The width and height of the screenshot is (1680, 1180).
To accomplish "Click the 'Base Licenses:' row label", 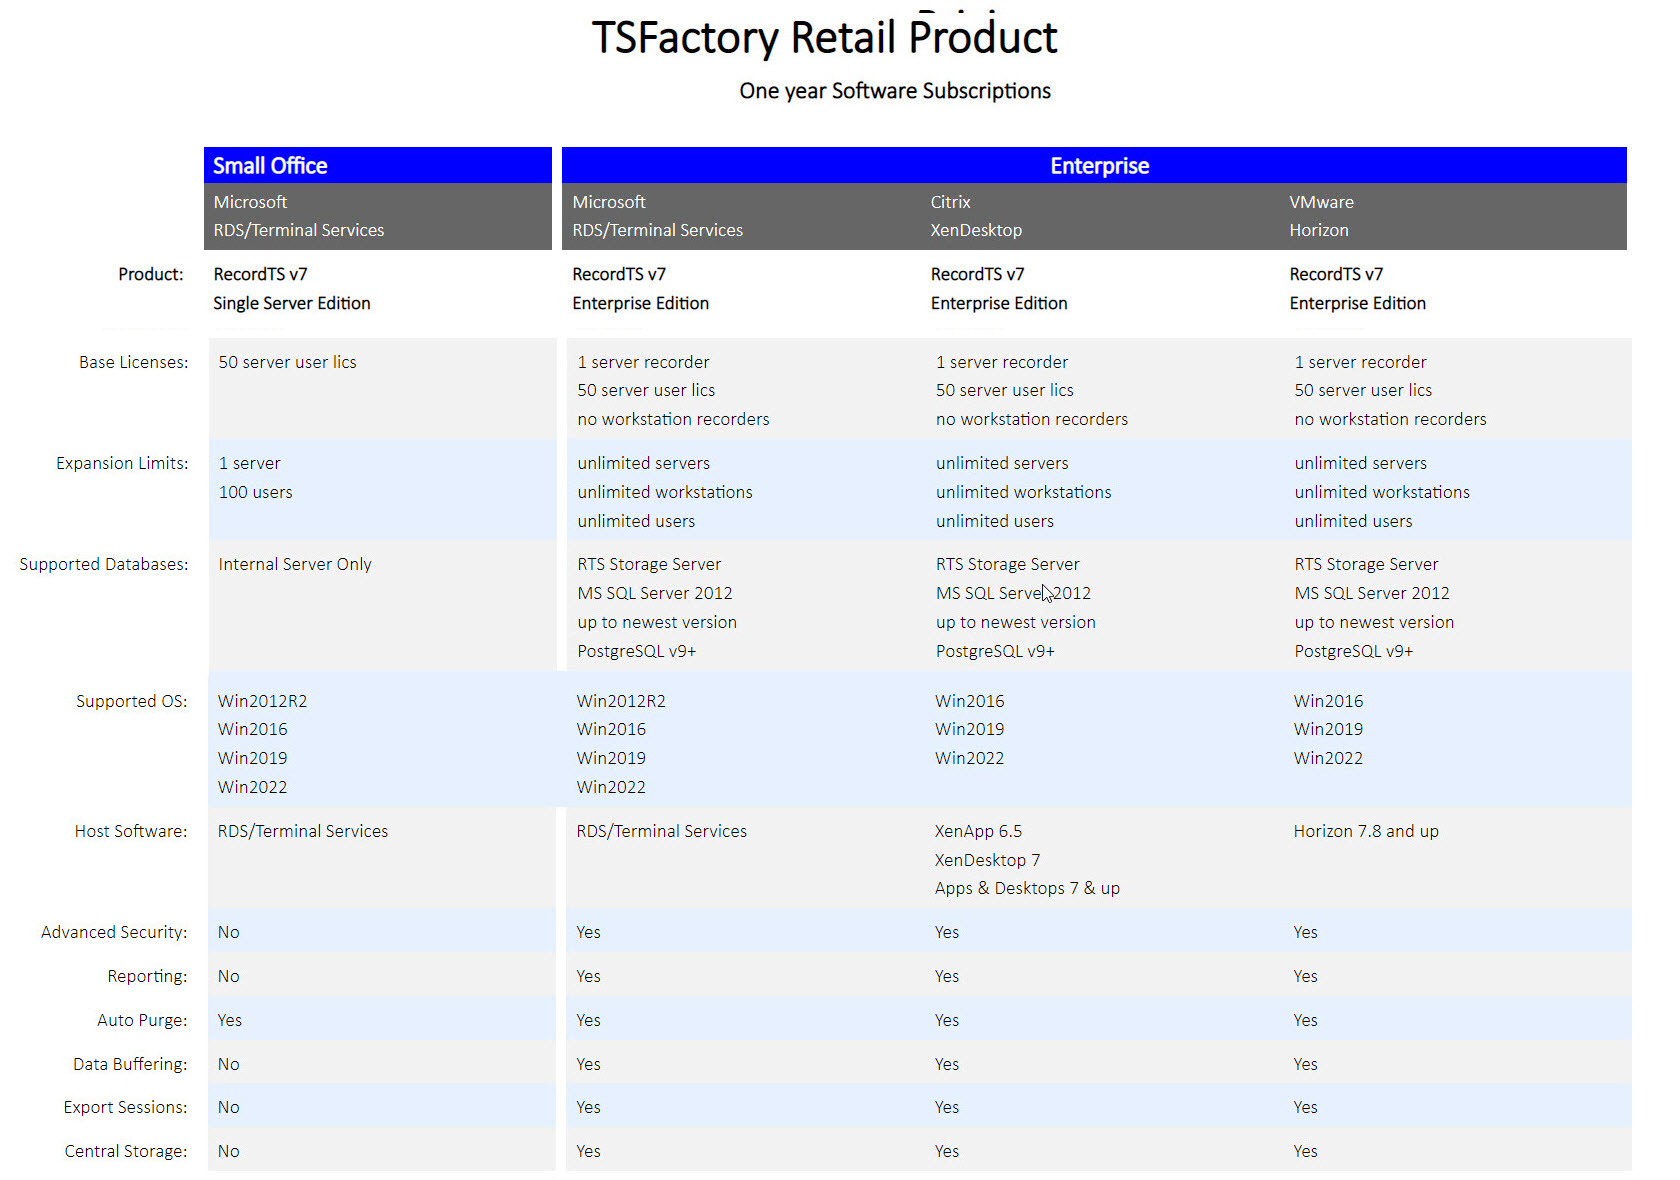I will 134,362.
